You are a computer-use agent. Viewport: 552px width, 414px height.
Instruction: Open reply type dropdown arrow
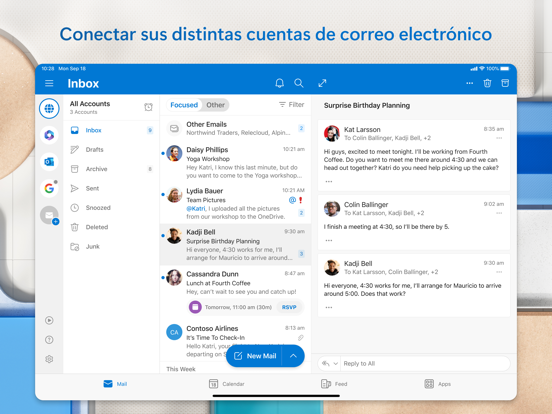[335, 364]
